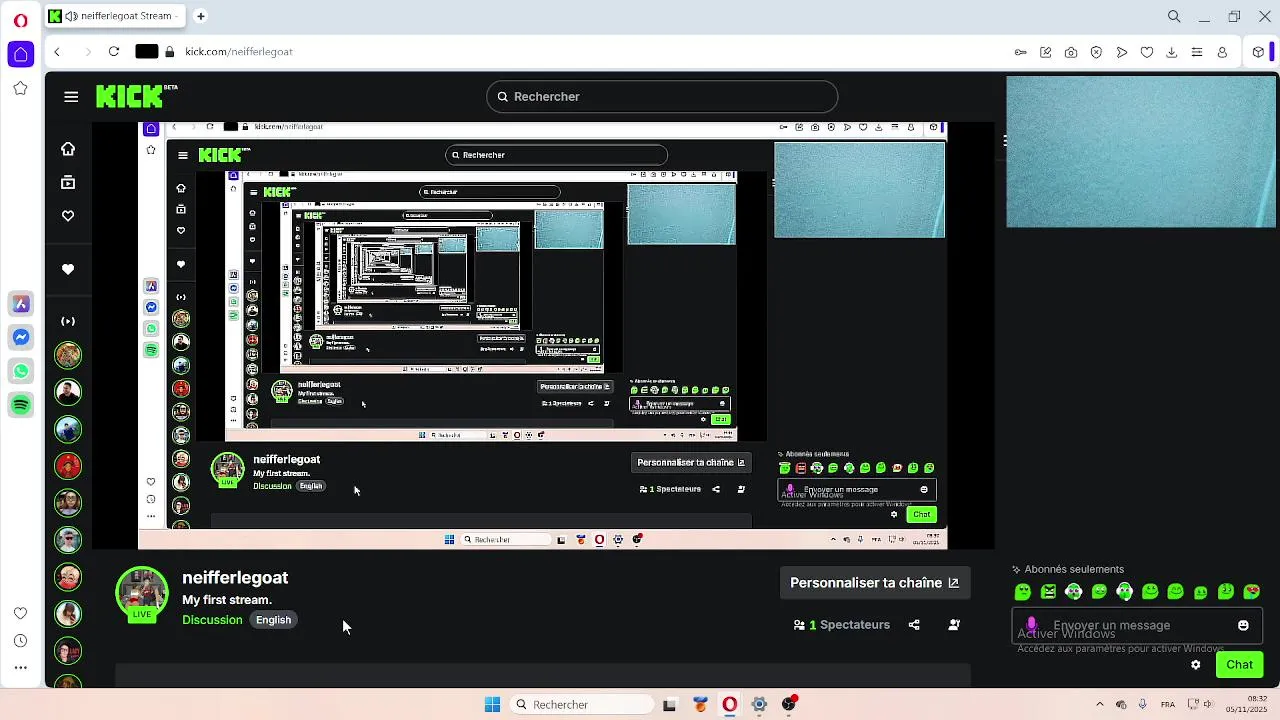Open Settings gear app in taskbar

759,705
